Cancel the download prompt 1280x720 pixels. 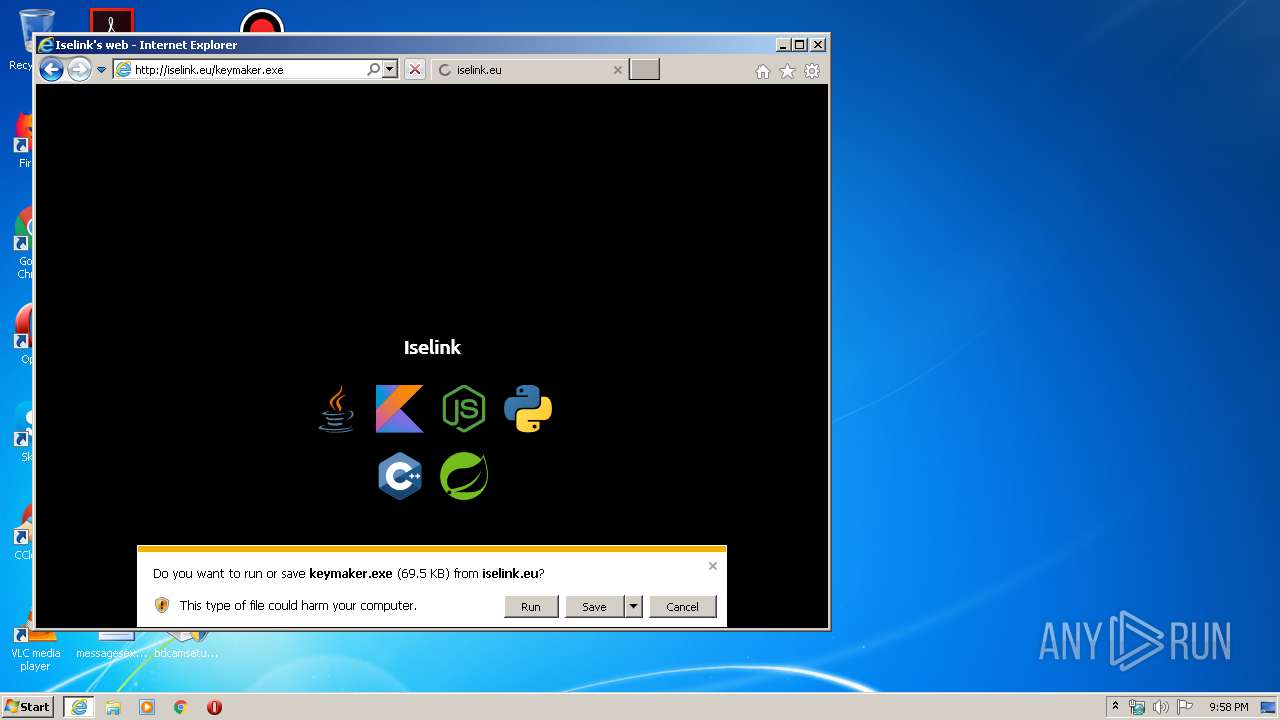(682, 606)
